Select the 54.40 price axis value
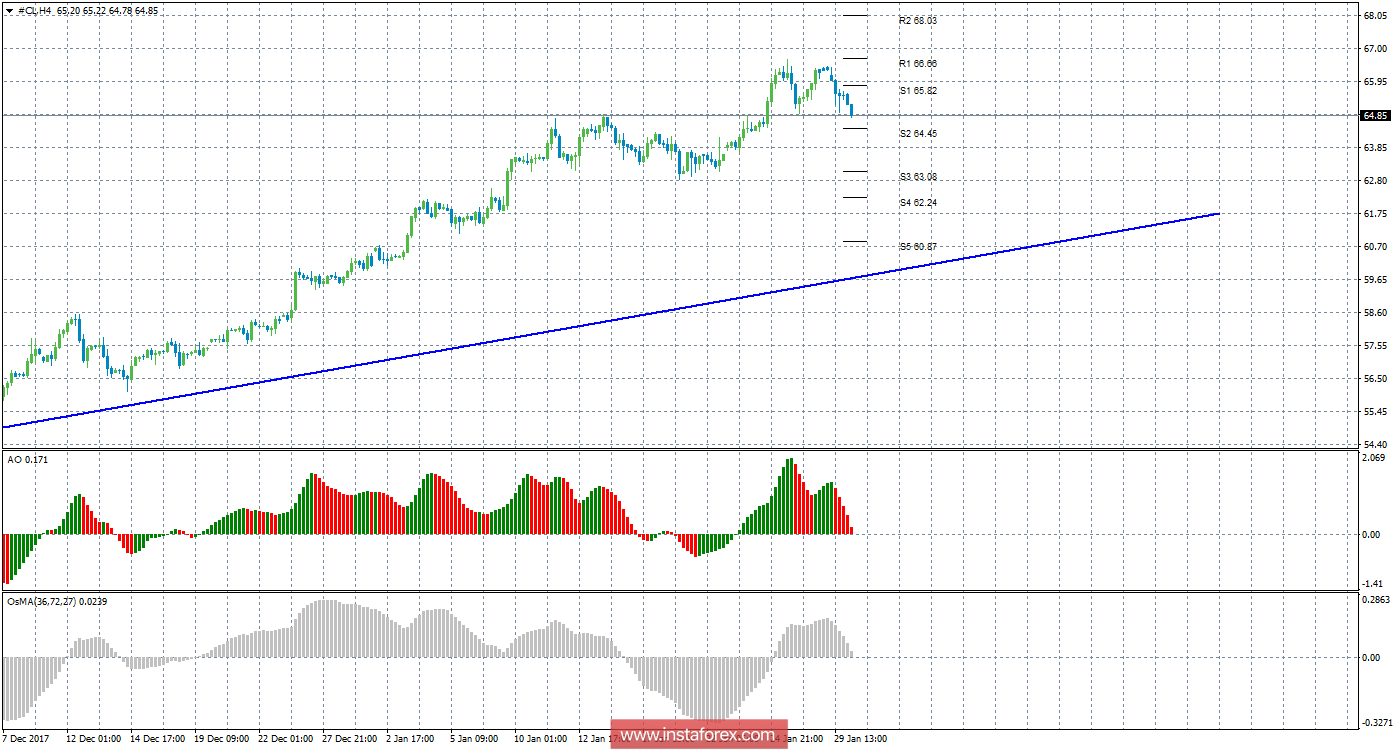Viewport: 1398px width, 750px height. coord(1375,444)
